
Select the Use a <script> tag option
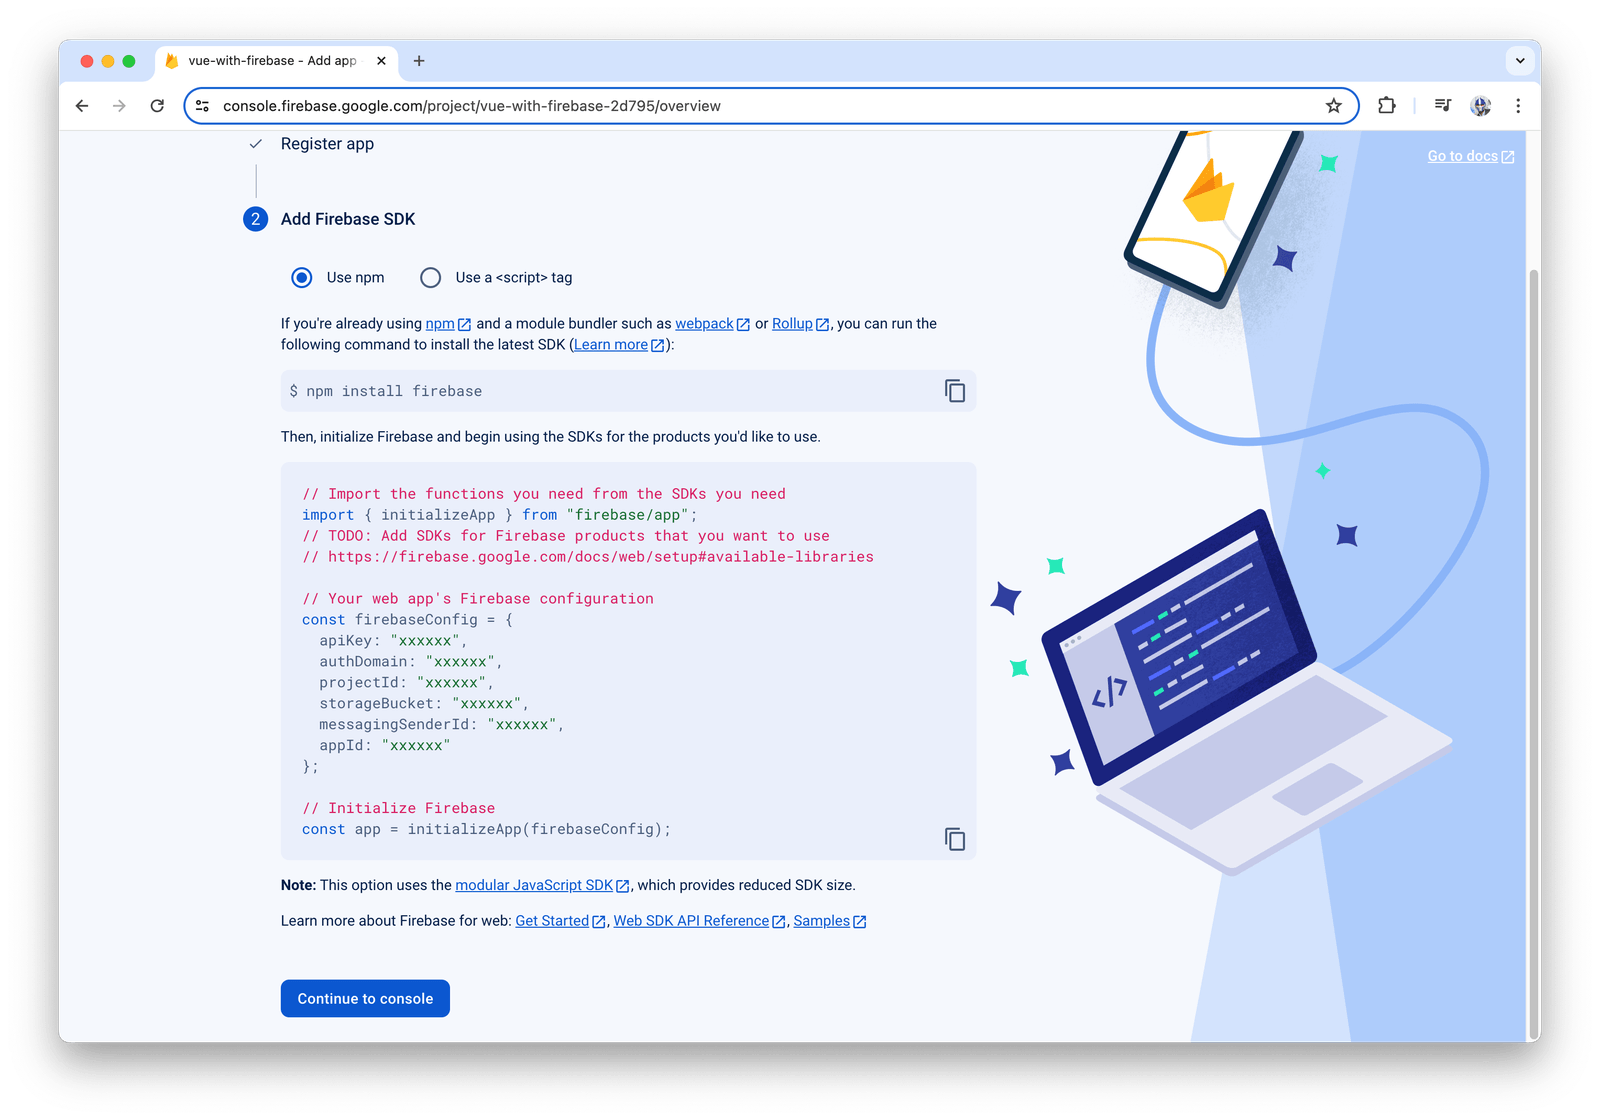click(x=430, y=278)
